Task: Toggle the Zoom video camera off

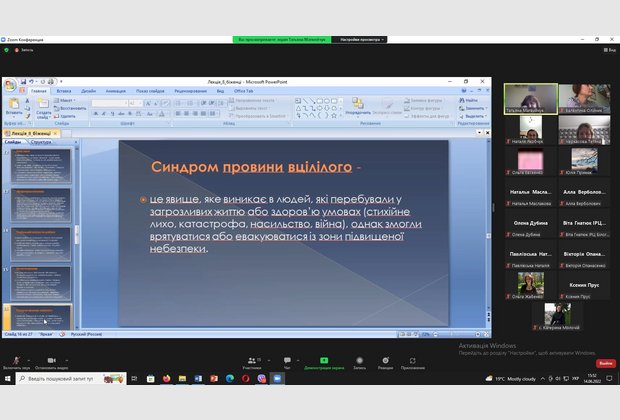Action: [x=47, y=361]
